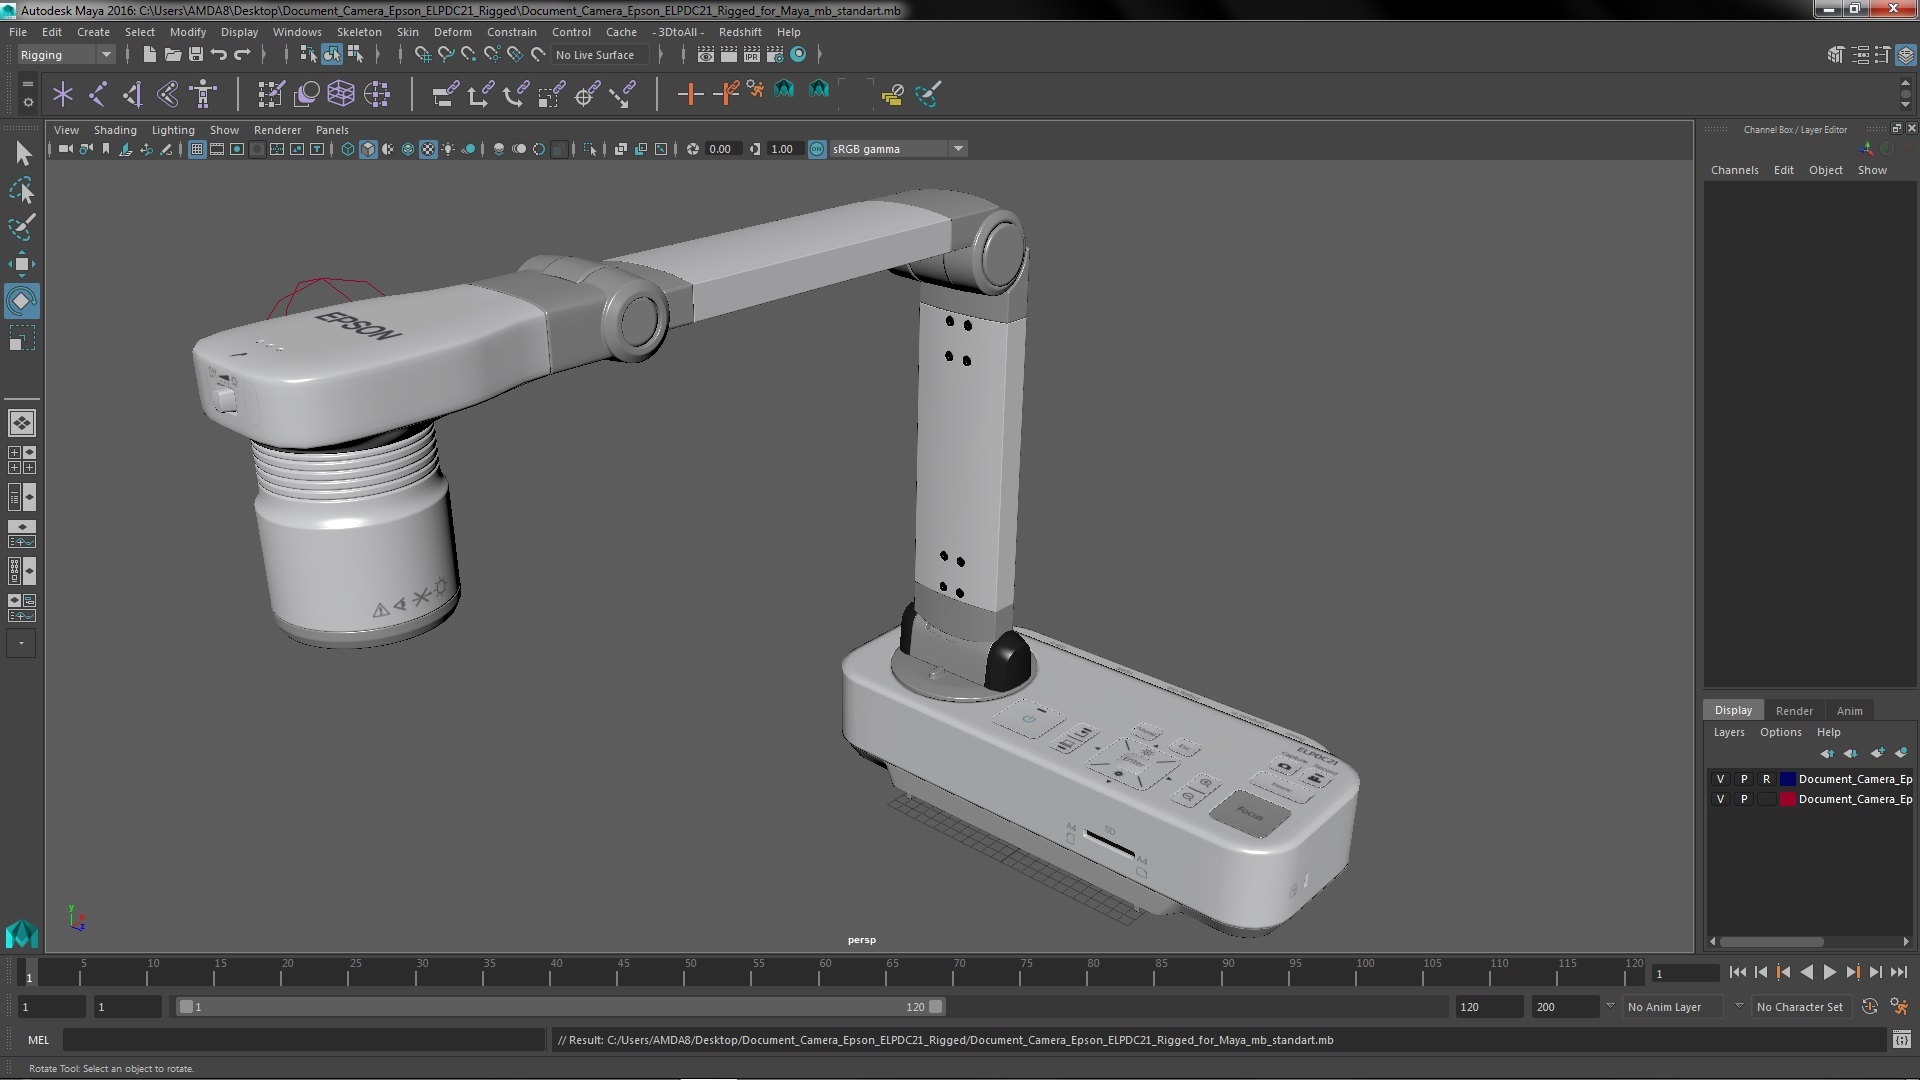The image size is (1920, 1080).
Task: Click the Parent Constraint shelf icon
Action: [445, 94]
